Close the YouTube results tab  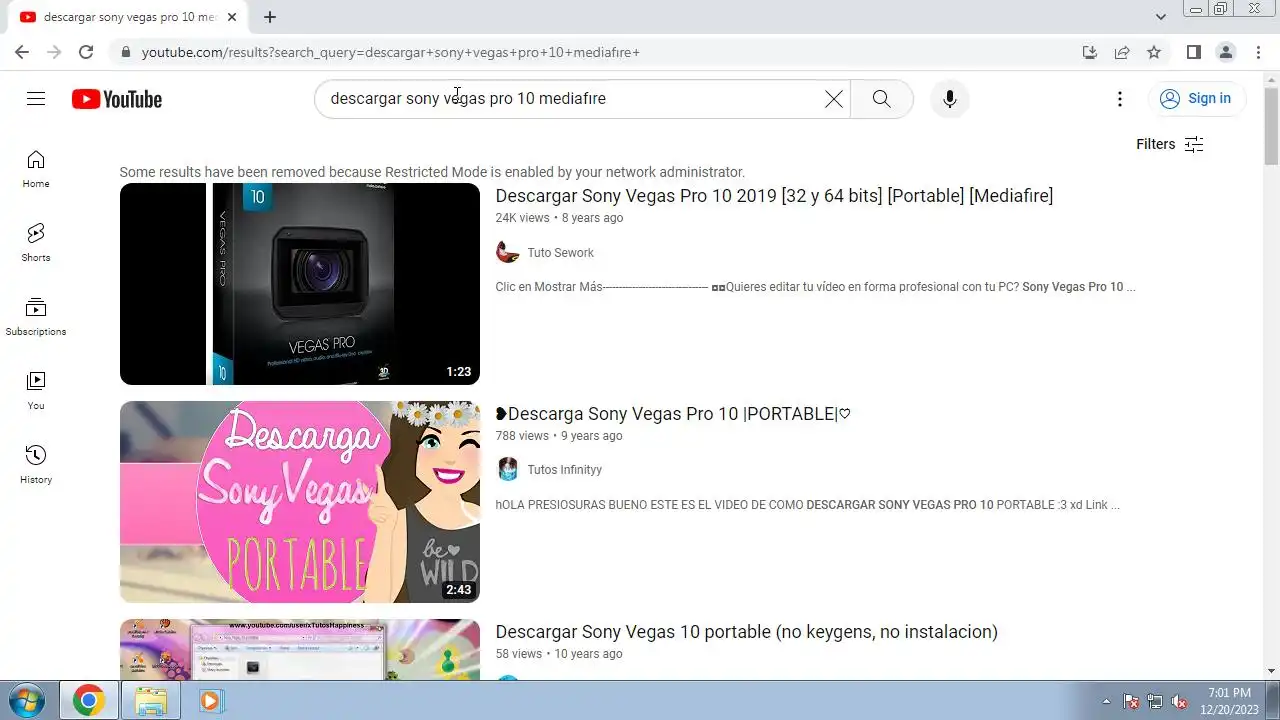coord(233,17)
